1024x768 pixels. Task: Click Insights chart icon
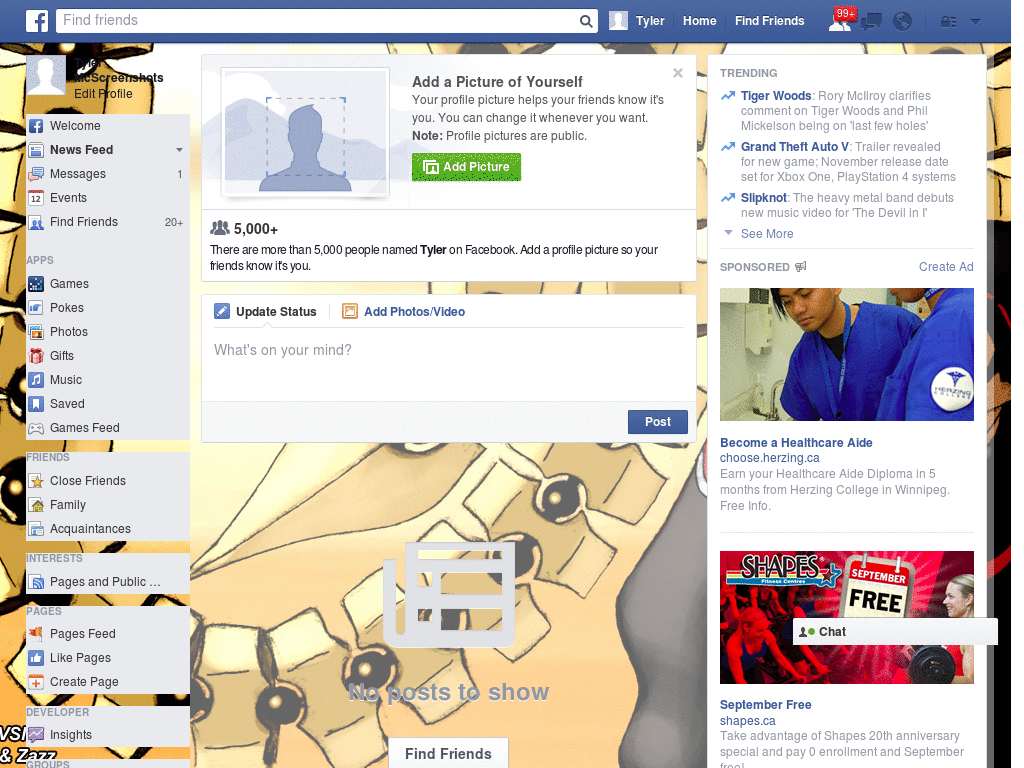point(36,735)
